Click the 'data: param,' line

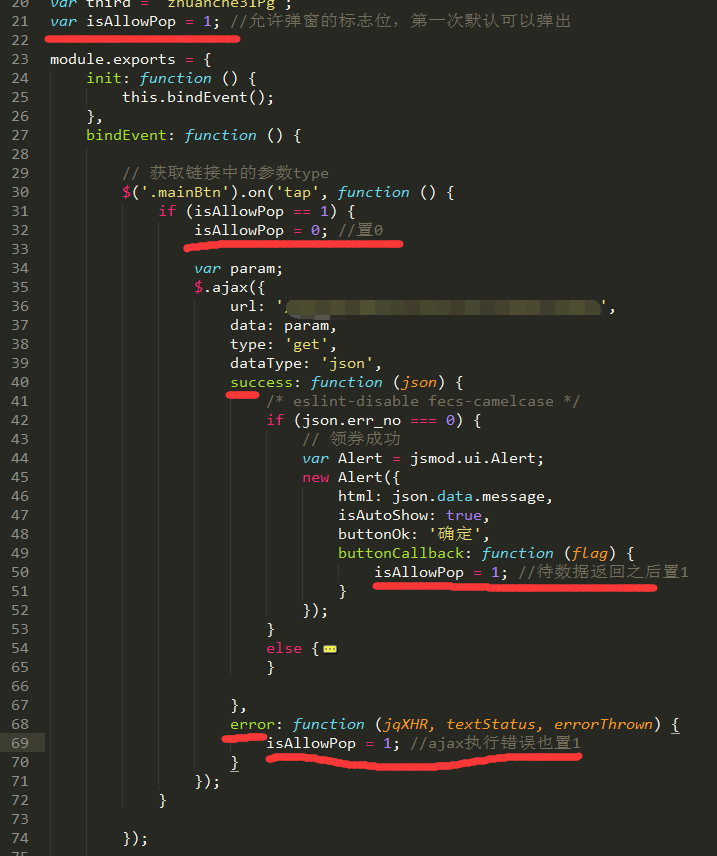[x=283, y=325]
